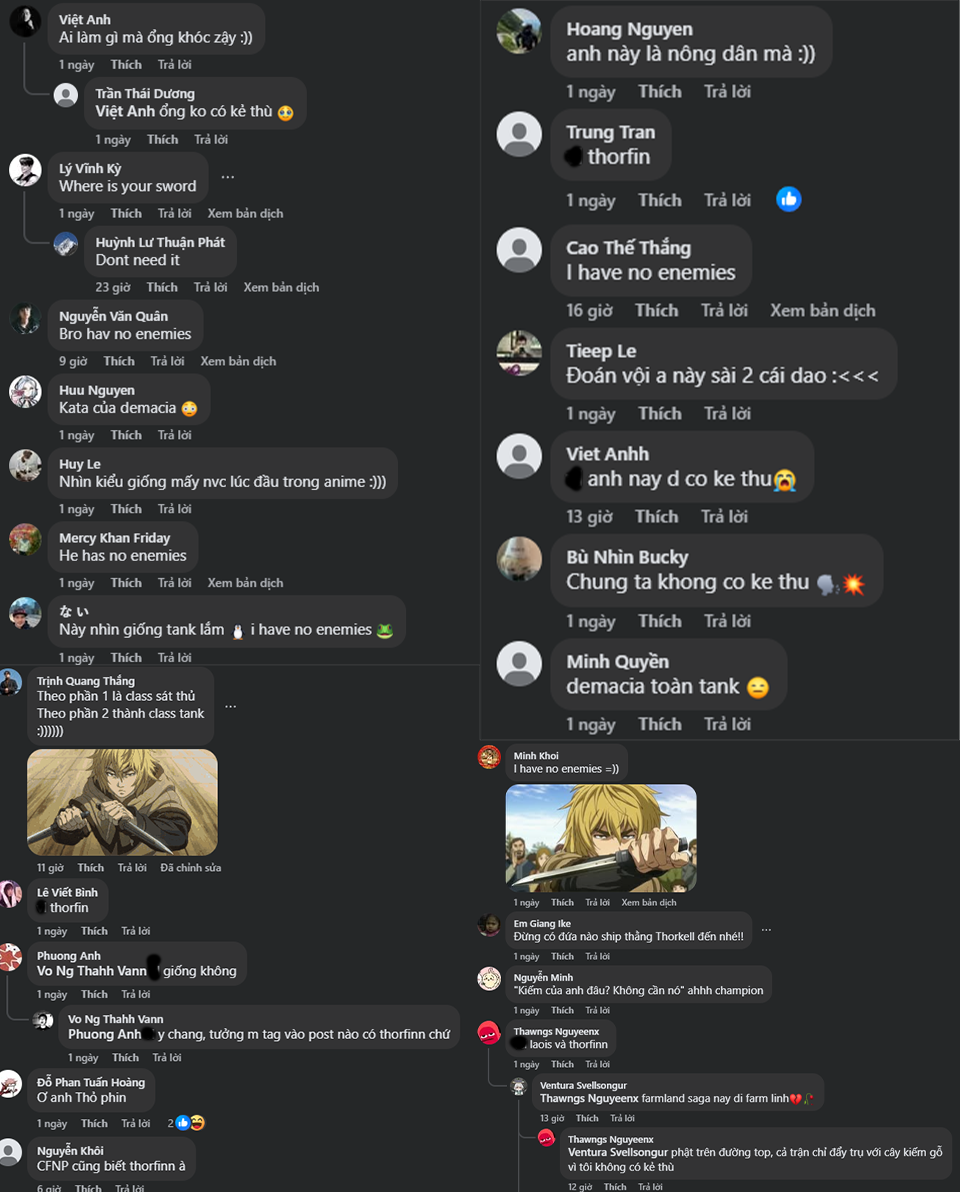Click the blue like reaction under Trung Tran's comment
This screenshot has width=960, height=1192.
788,199
